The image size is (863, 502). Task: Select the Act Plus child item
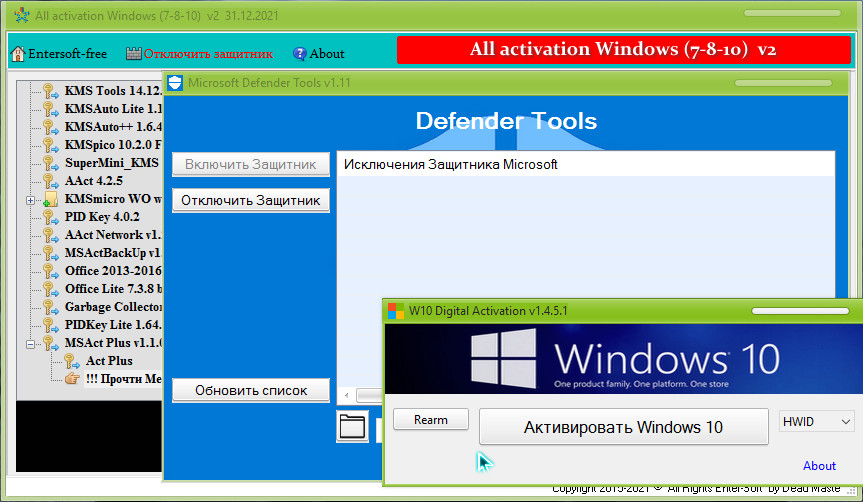coord(109,361)
